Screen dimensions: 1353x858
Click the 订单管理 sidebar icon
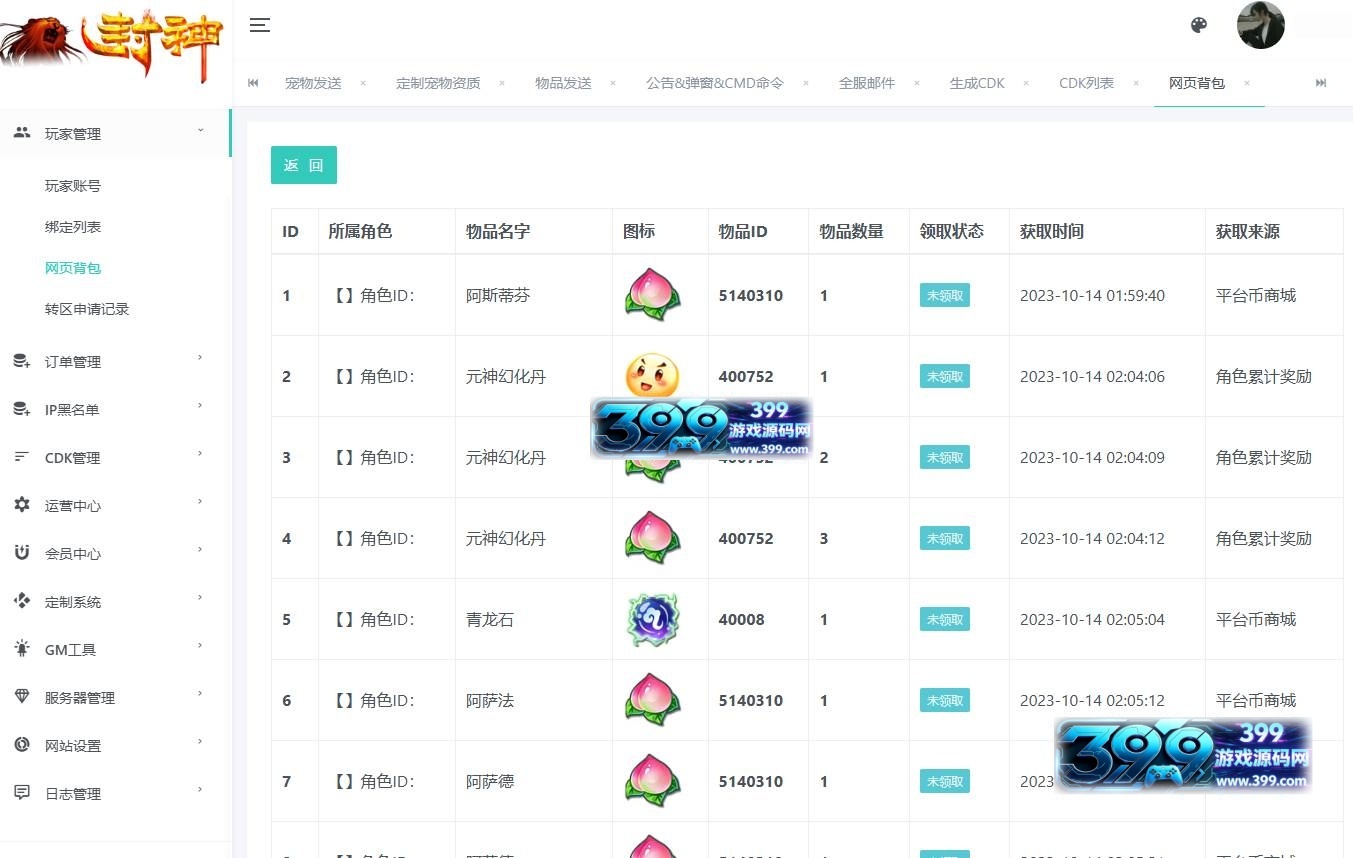coord(22,361)
